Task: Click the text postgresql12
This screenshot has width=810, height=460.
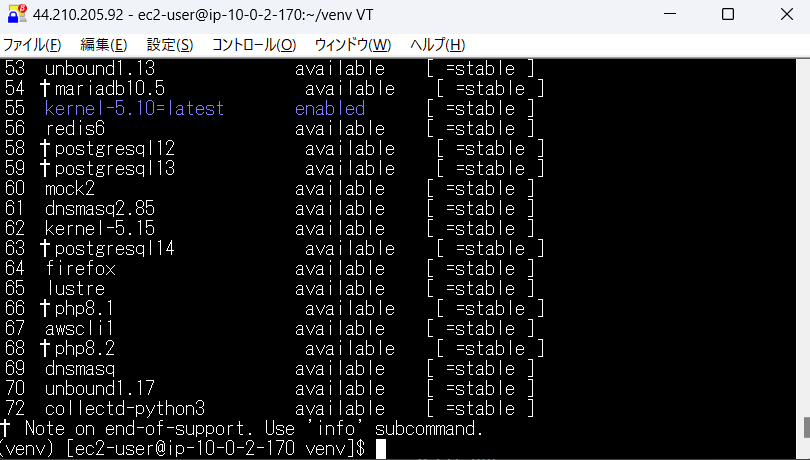Action: click(115, 148)
